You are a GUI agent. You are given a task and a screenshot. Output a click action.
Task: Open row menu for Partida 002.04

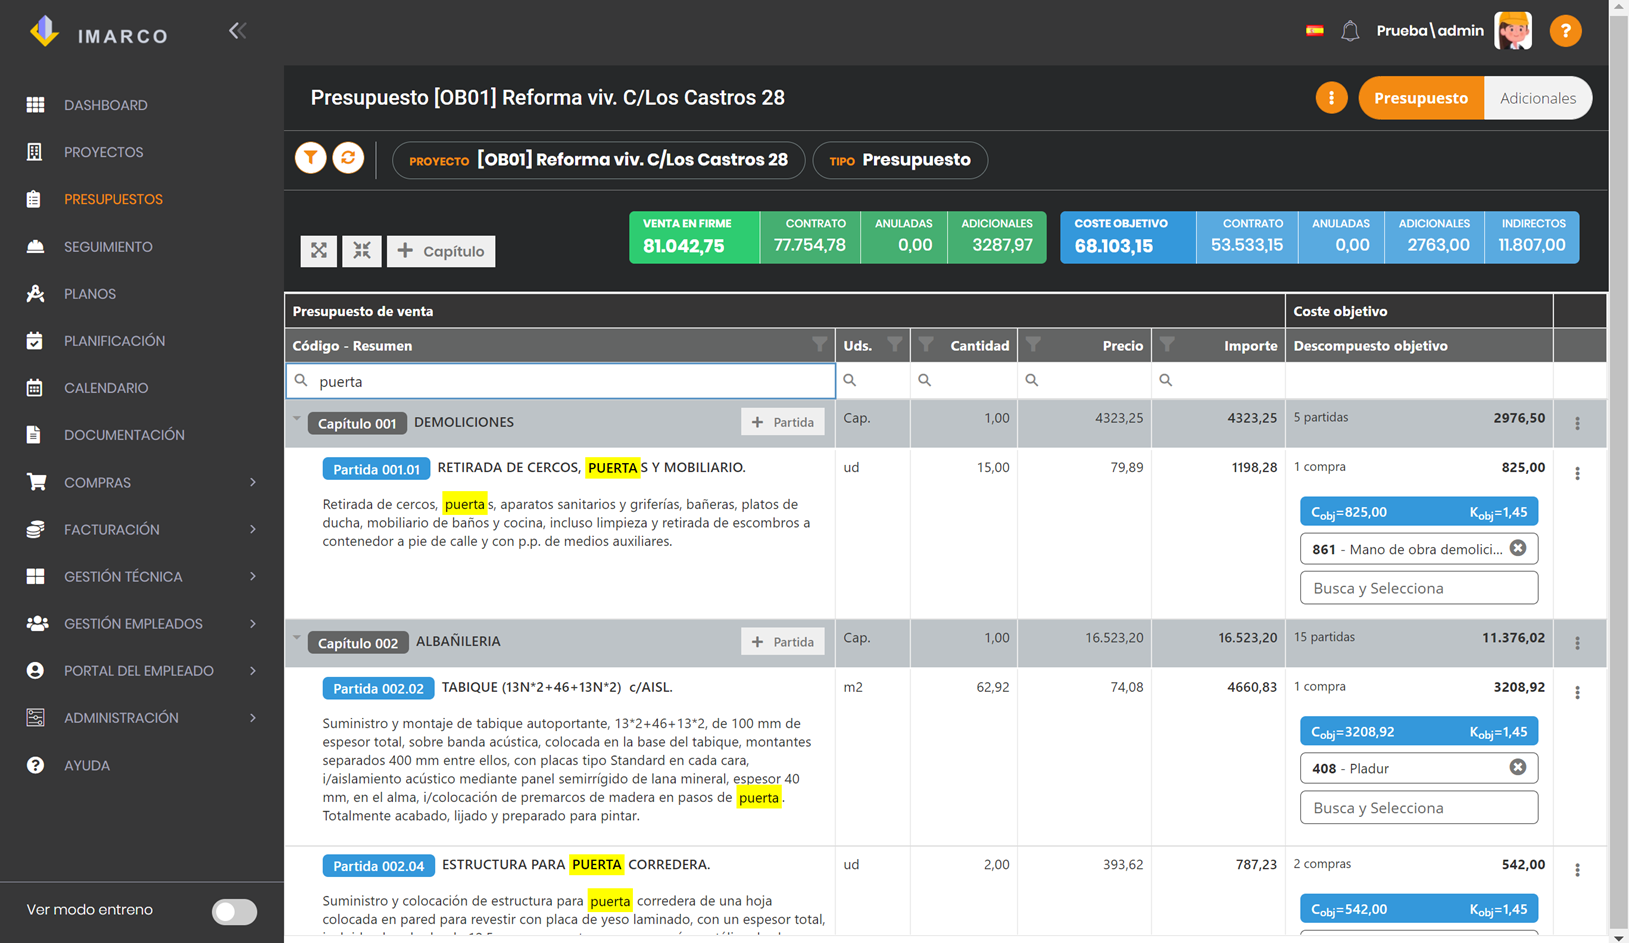point(1578,871)
